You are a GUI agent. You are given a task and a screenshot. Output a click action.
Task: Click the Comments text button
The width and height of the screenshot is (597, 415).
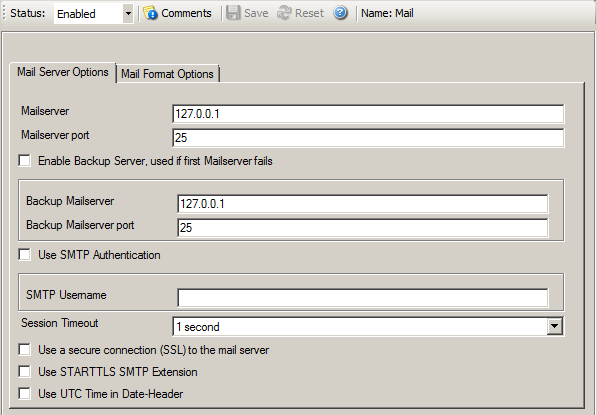(186, 13)
